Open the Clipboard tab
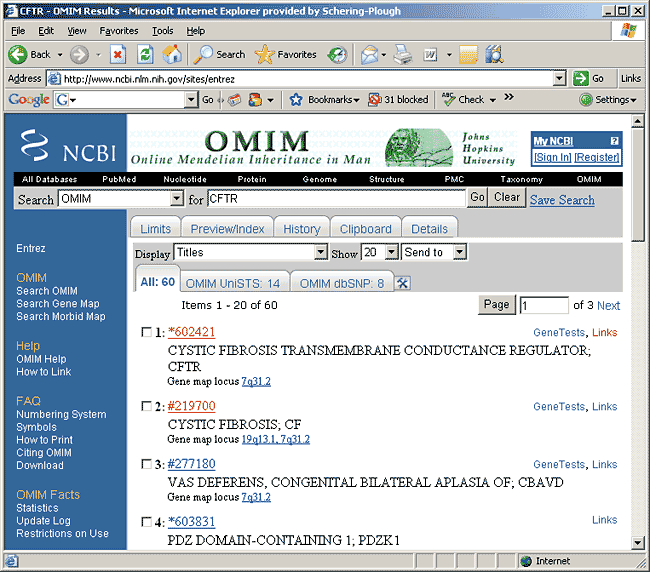 (366, 229)
